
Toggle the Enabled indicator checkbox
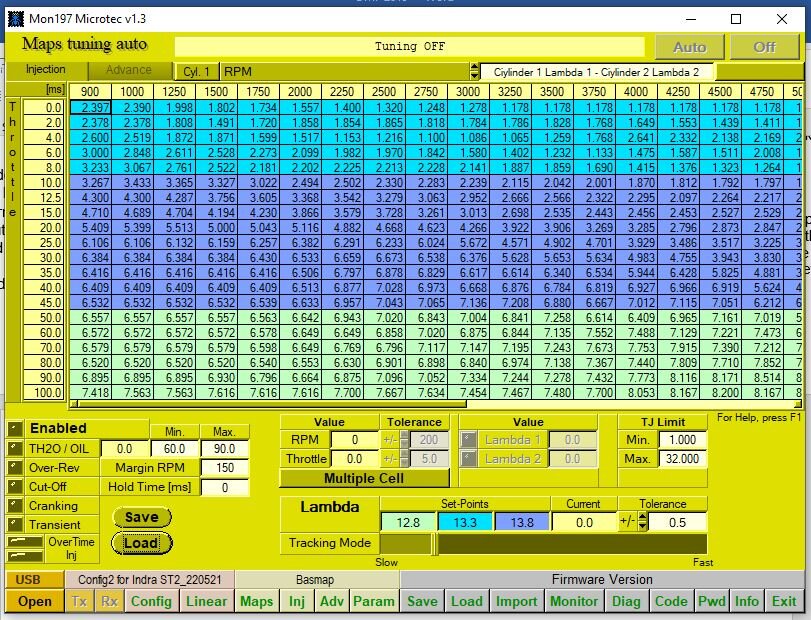(14, 429)
